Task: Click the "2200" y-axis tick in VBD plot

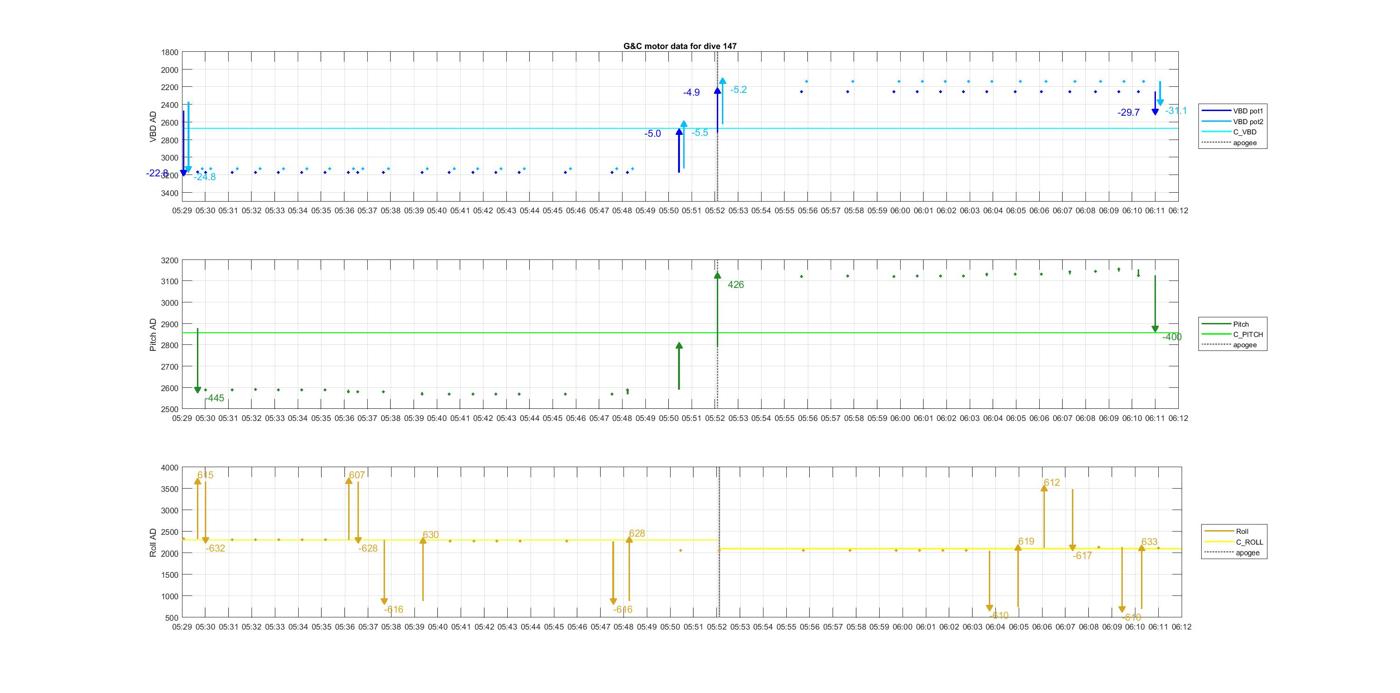Action: 170,88
